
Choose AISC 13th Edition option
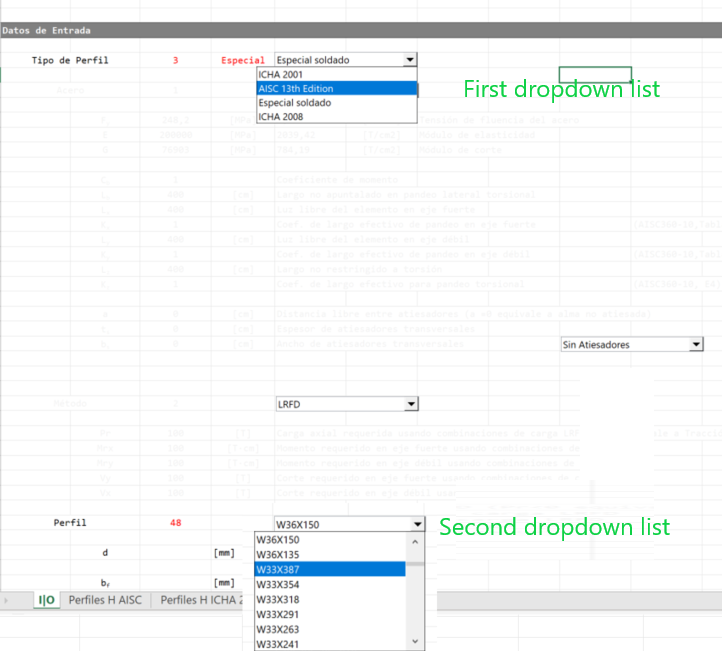(337, 88)
